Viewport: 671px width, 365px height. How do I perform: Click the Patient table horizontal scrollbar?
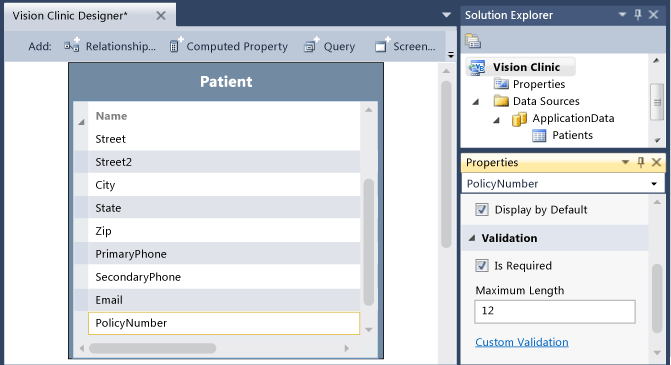click(x=214, y=348)
